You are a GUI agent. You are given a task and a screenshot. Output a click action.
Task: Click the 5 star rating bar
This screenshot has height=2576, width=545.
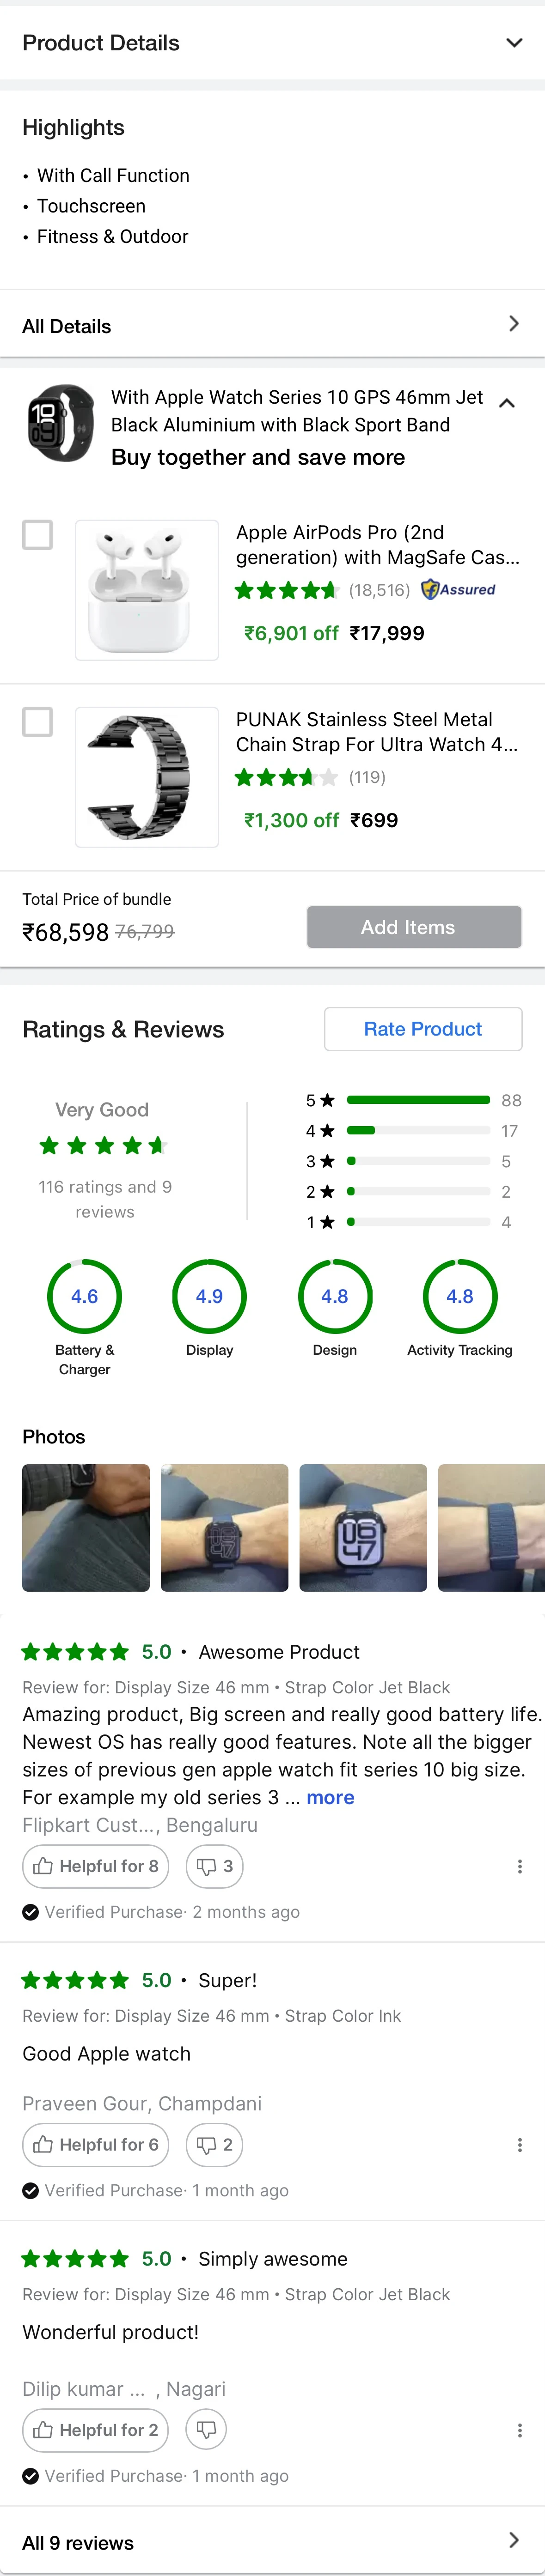[418, 1100]
